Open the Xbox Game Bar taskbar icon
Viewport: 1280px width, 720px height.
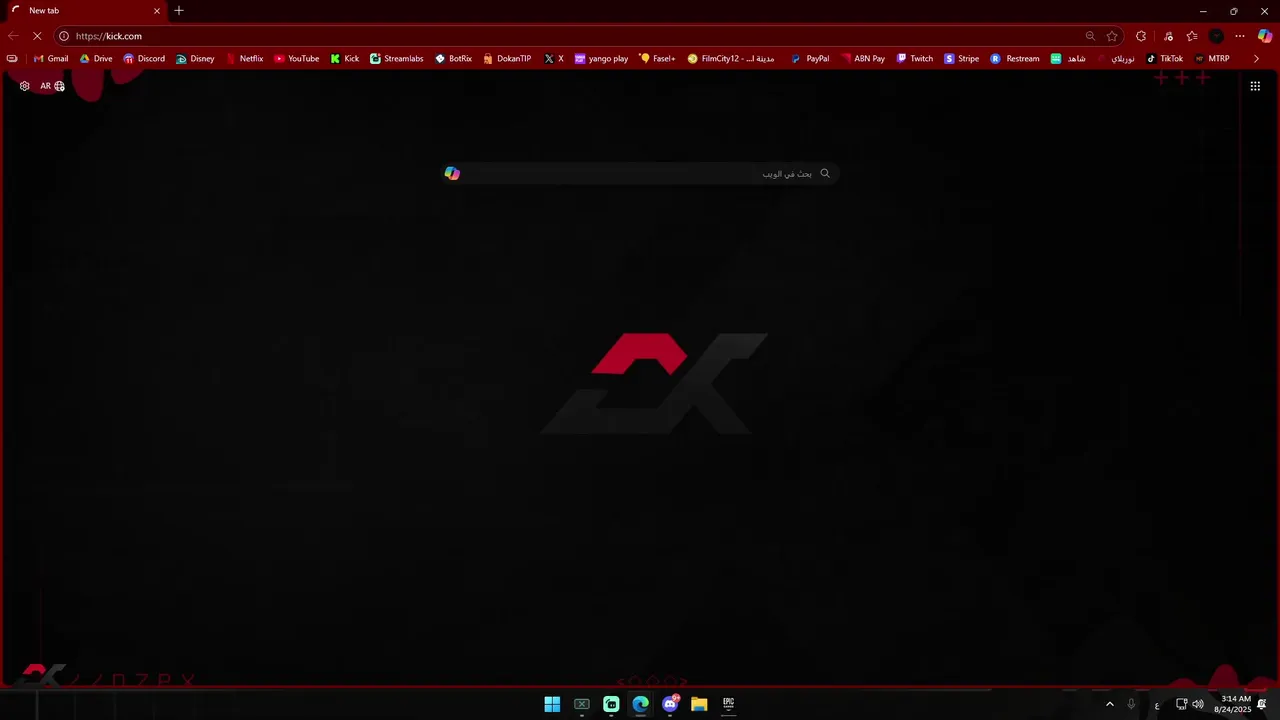tap(582, 704)
